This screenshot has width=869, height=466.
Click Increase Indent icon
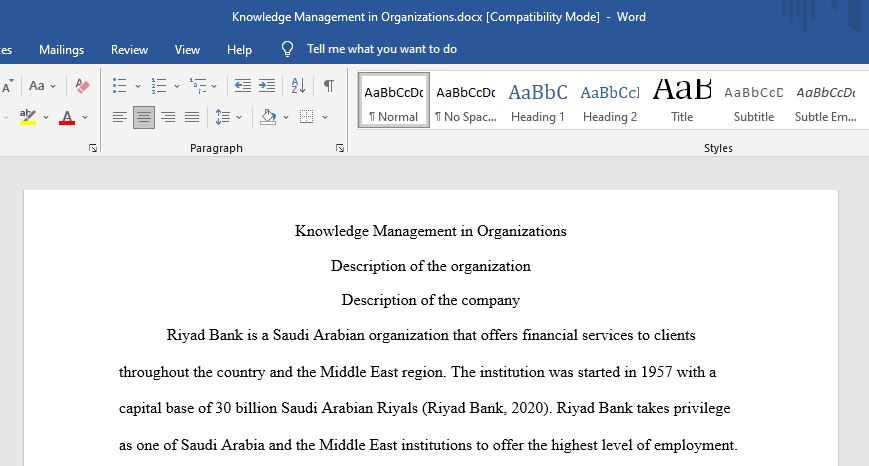(267, 86)
